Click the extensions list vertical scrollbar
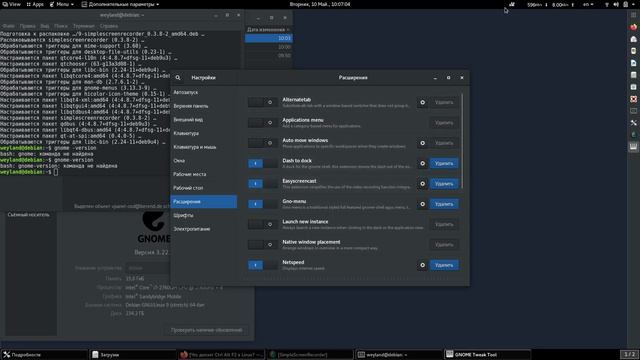640x360 pixels. 462,141
